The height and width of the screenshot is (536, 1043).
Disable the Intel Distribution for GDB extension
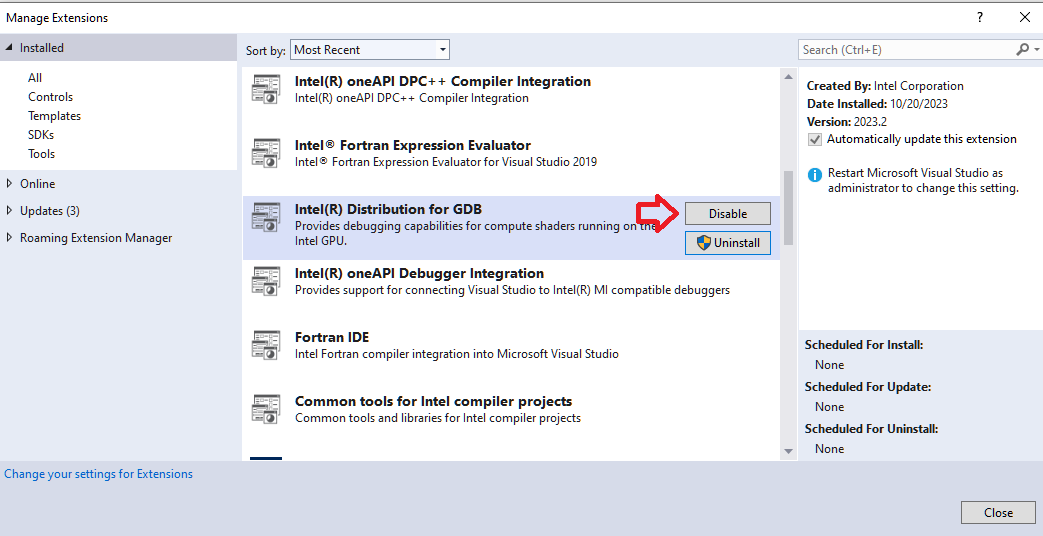coord(728,214)
